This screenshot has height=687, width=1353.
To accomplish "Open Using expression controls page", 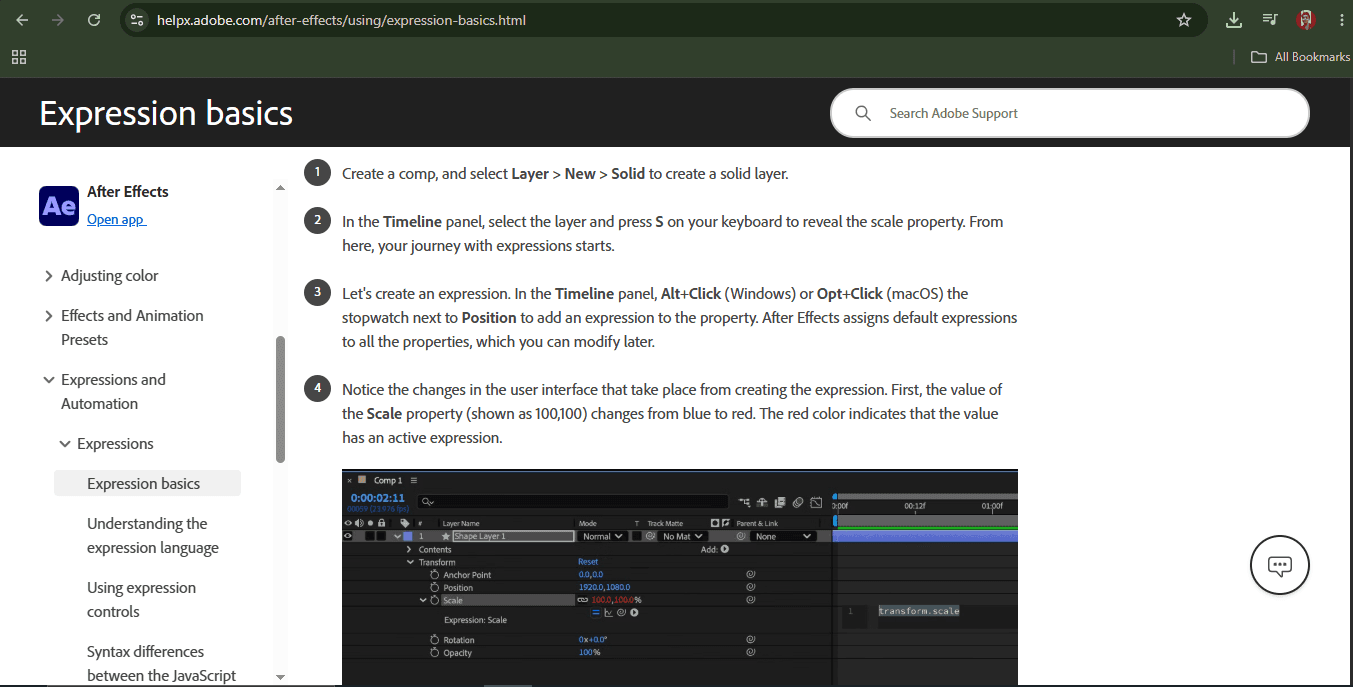I will pyautogui.click(x=141, y=600).
